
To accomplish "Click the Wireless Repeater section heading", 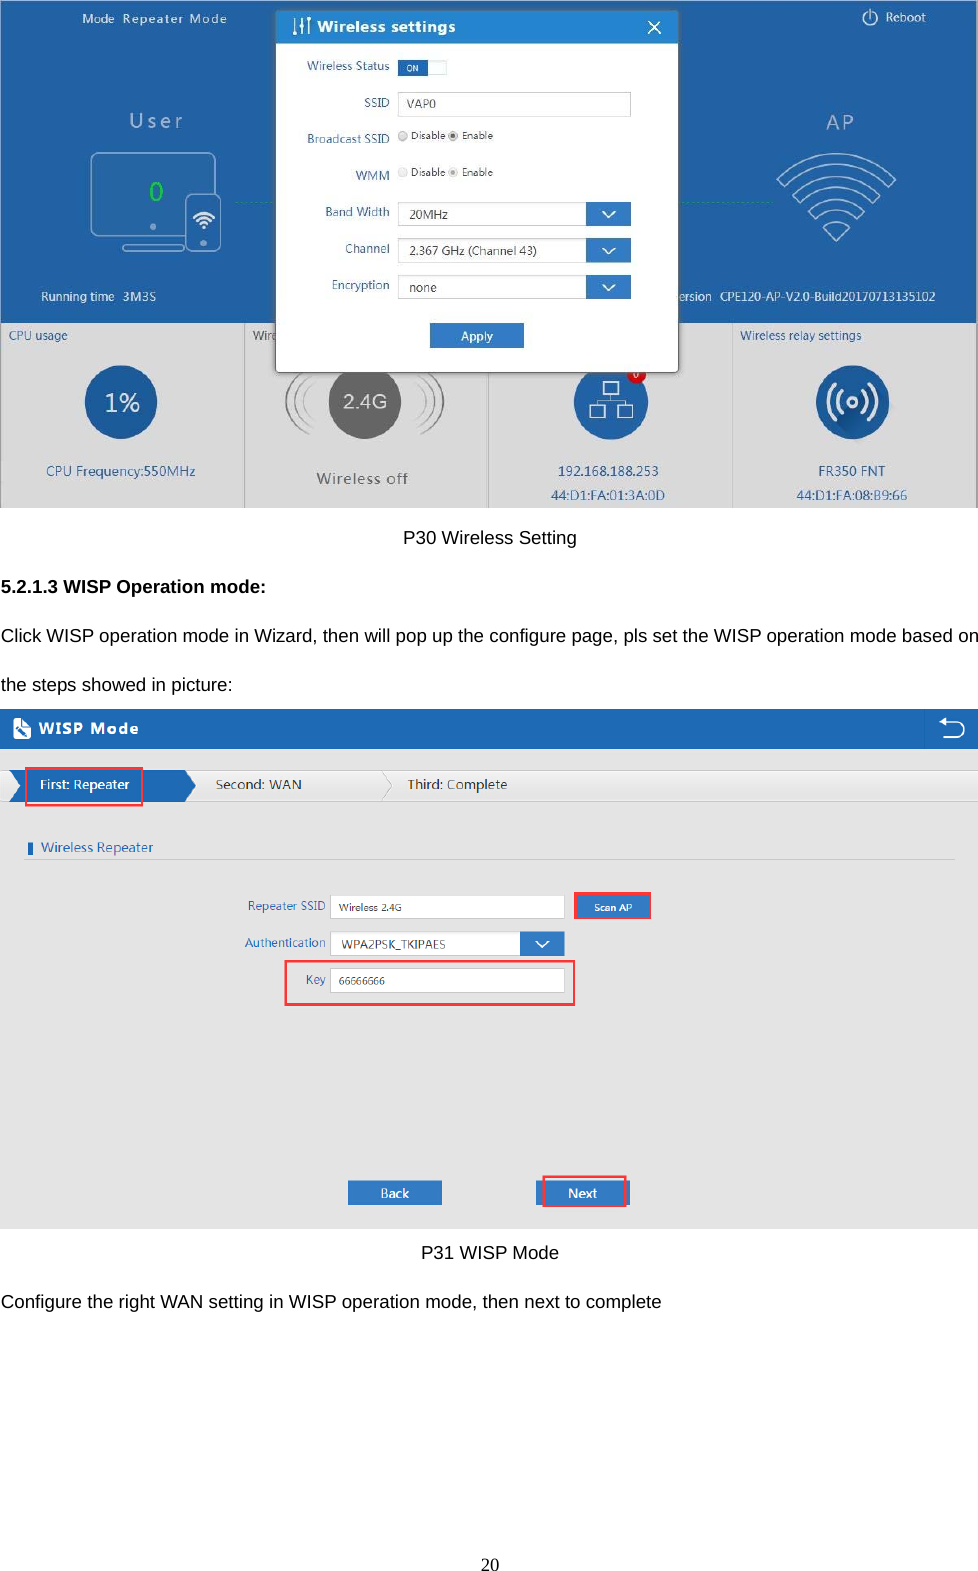I will click(x=97, y=847).
